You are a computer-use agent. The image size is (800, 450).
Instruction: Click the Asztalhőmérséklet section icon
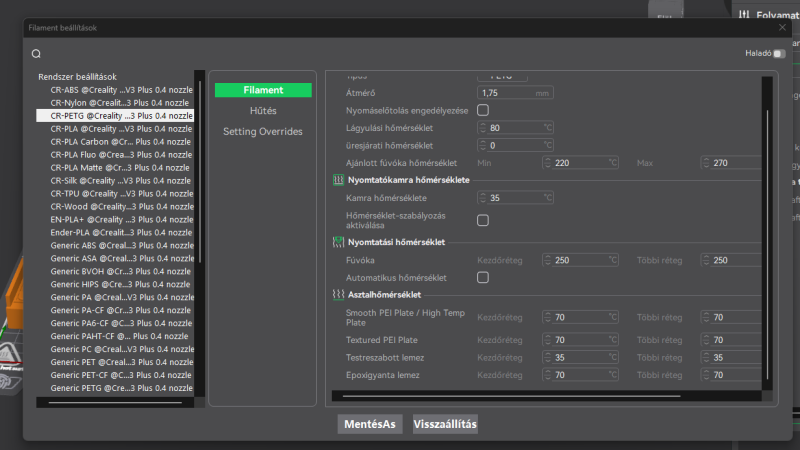point(338,294)
